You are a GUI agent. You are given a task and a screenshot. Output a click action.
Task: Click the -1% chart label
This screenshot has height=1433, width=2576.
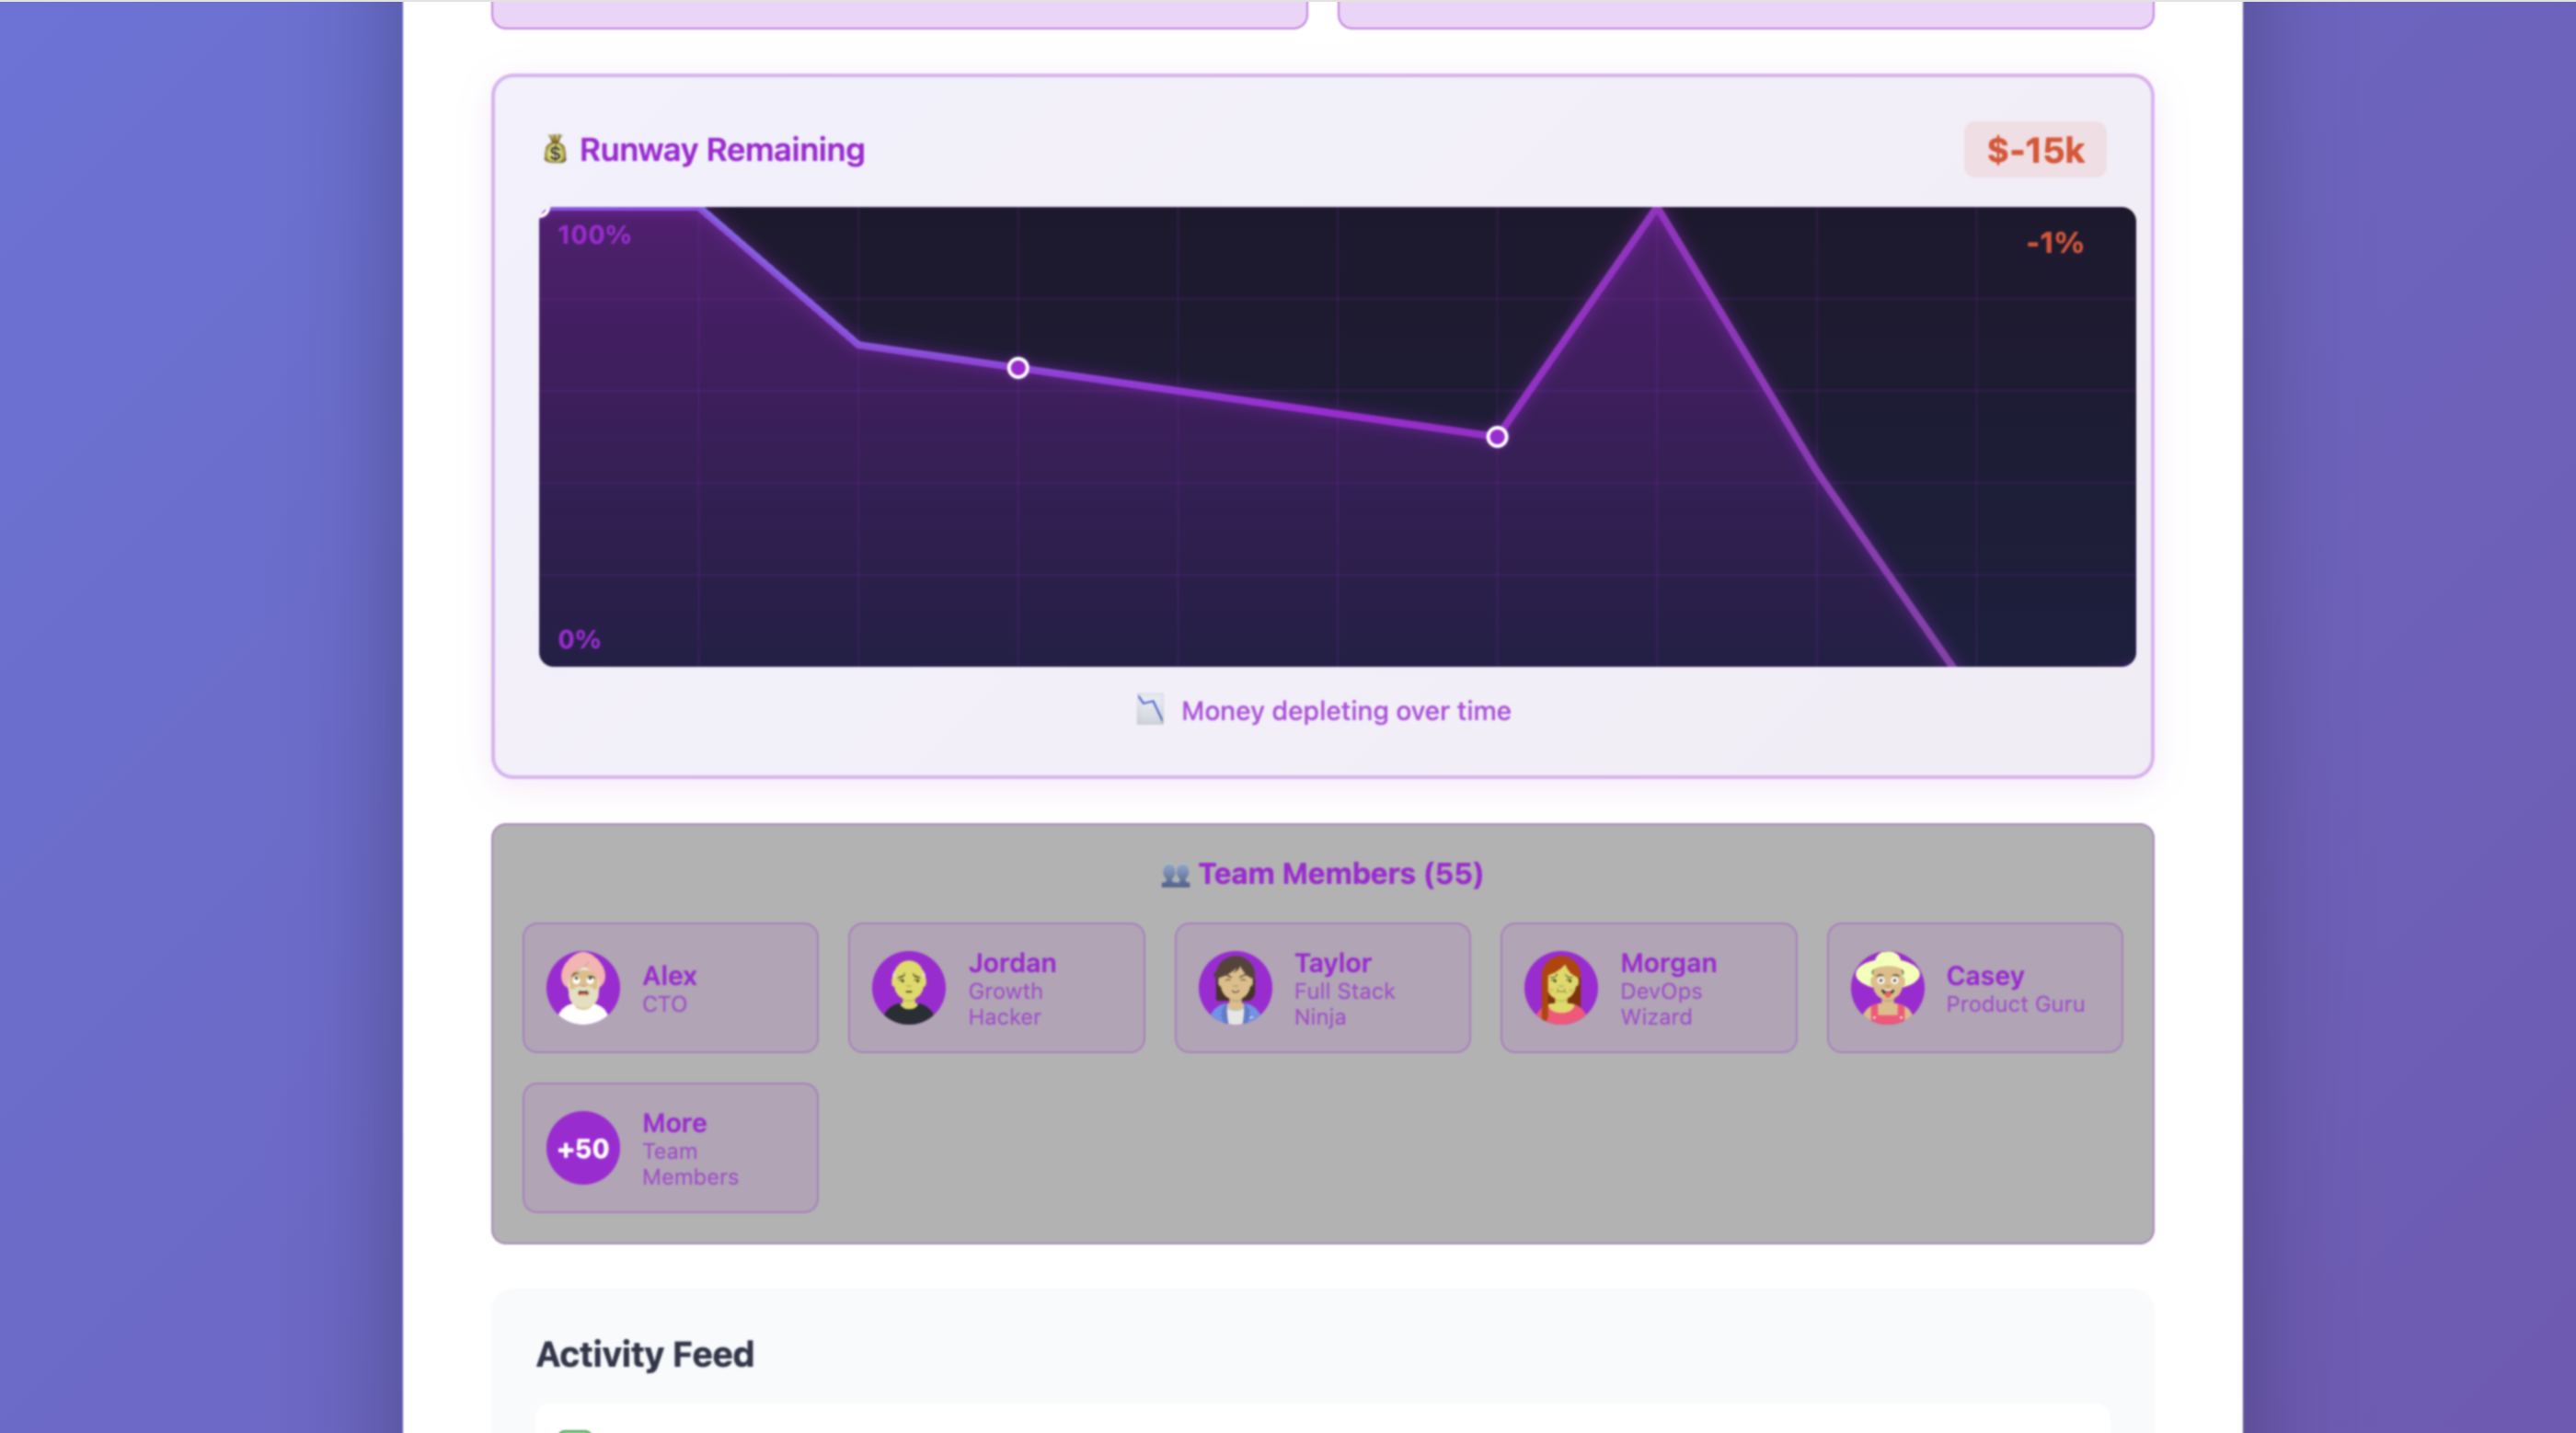point(2054,243)
